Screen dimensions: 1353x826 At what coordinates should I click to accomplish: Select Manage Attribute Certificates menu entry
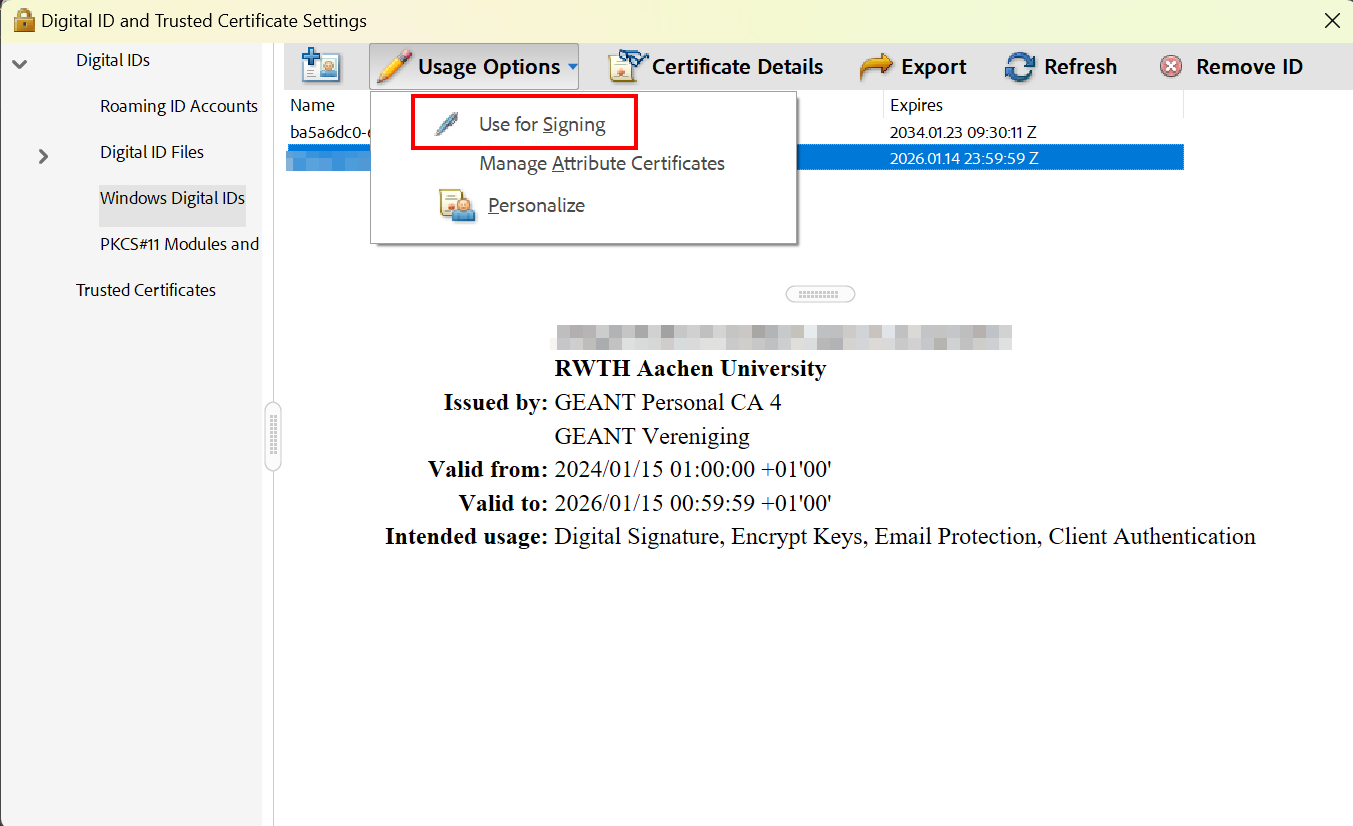click(601, 163)
